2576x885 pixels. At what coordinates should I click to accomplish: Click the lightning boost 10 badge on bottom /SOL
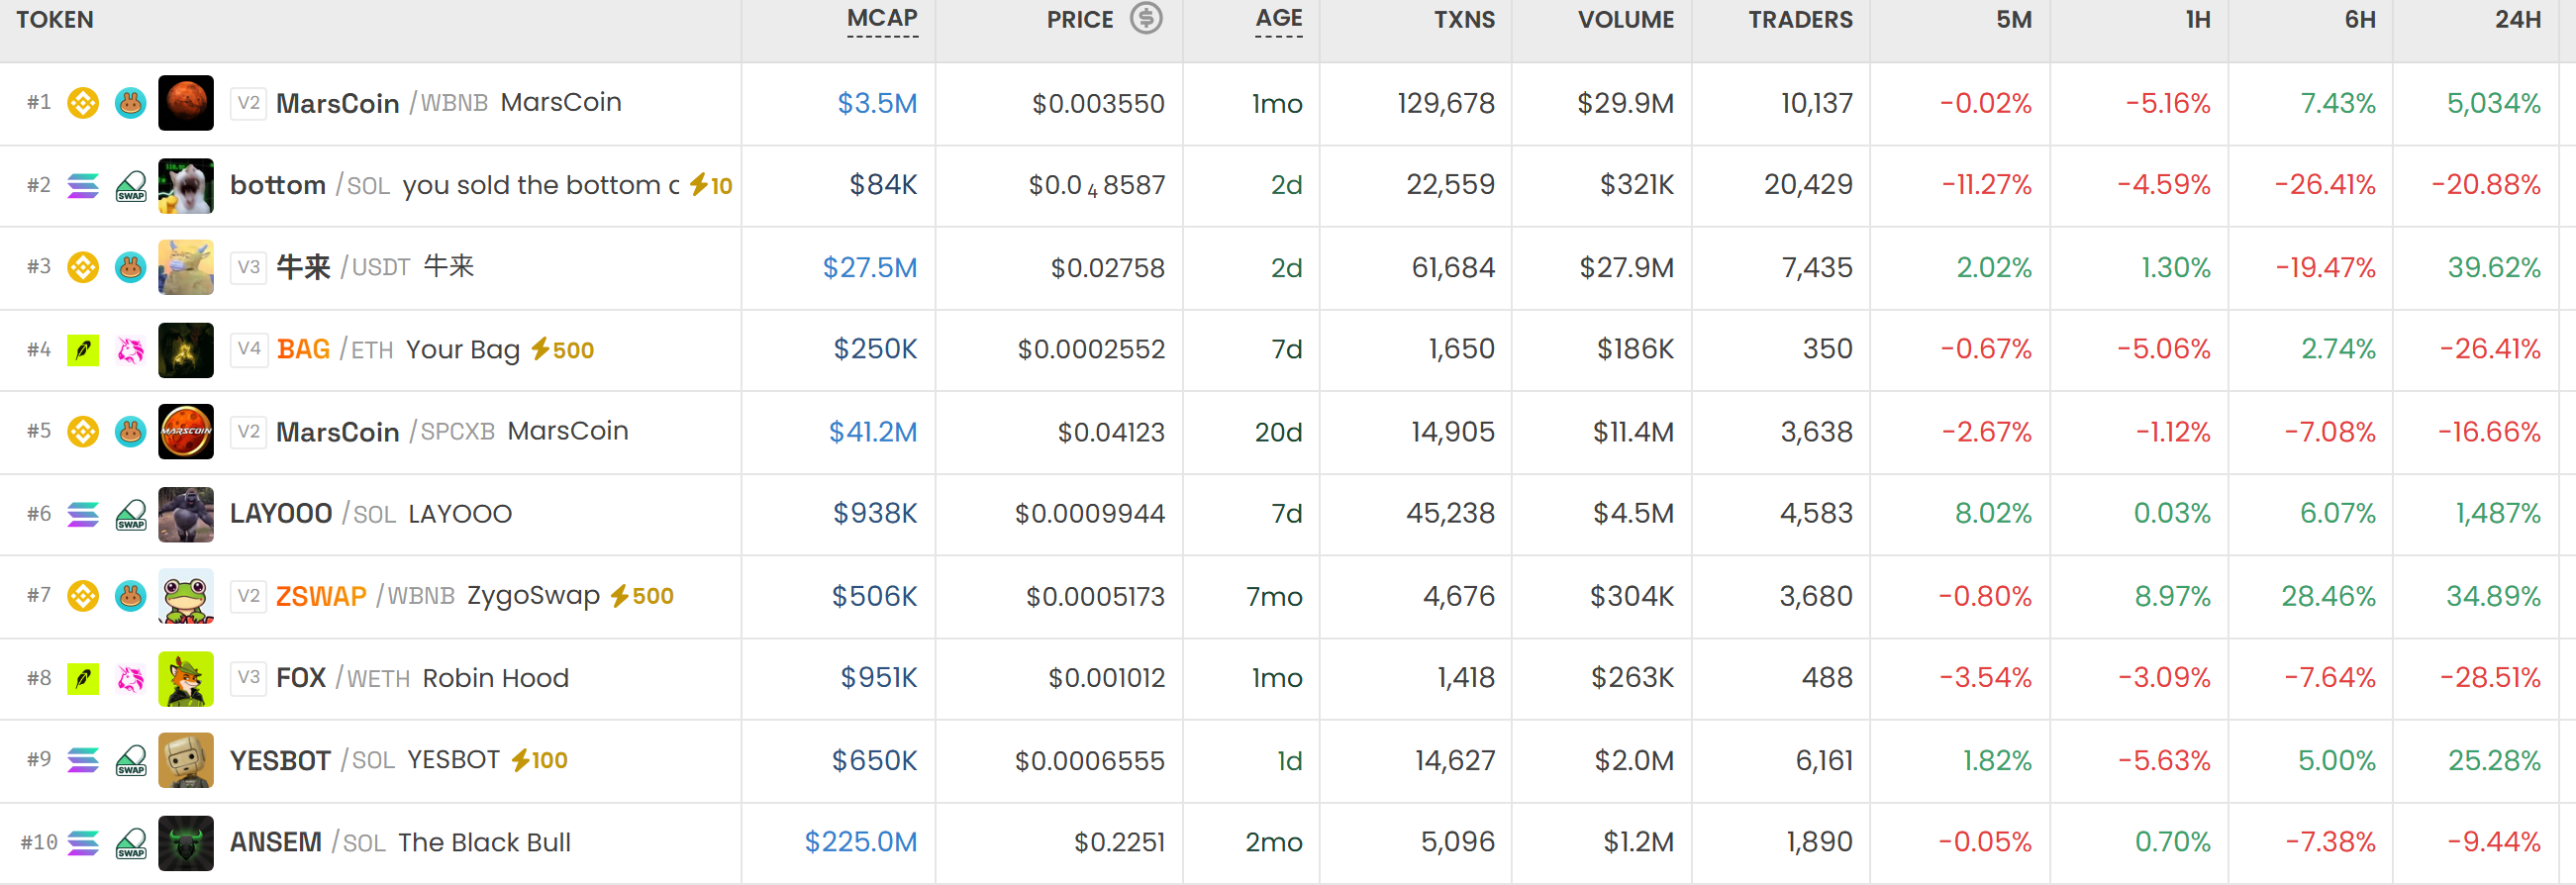click(711, 185)
